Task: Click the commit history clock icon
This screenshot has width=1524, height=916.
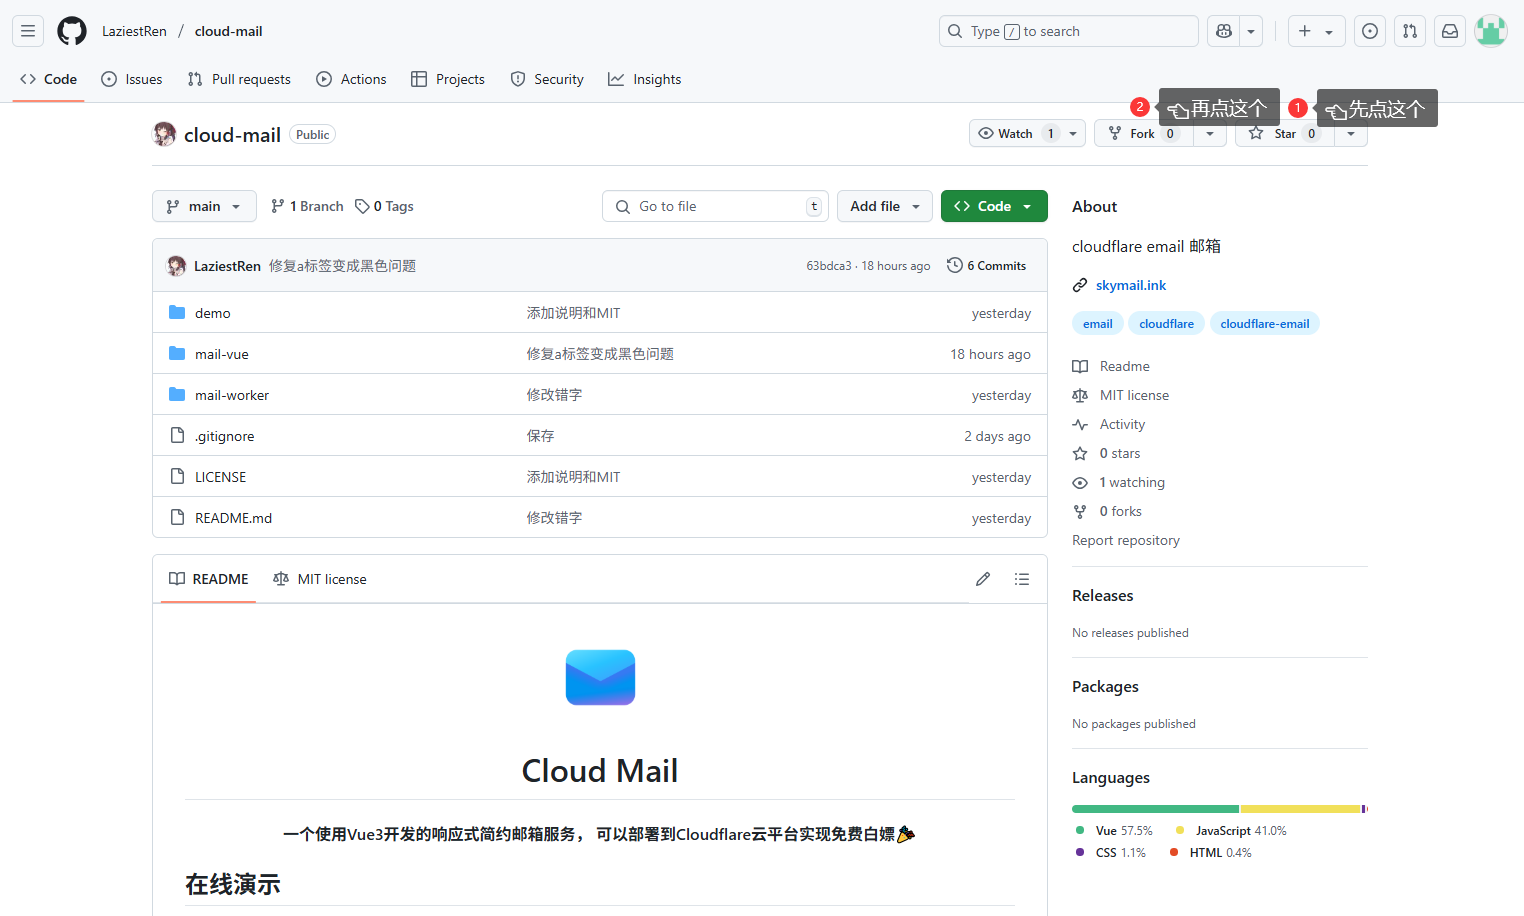Action: click(x=953, y=265)
